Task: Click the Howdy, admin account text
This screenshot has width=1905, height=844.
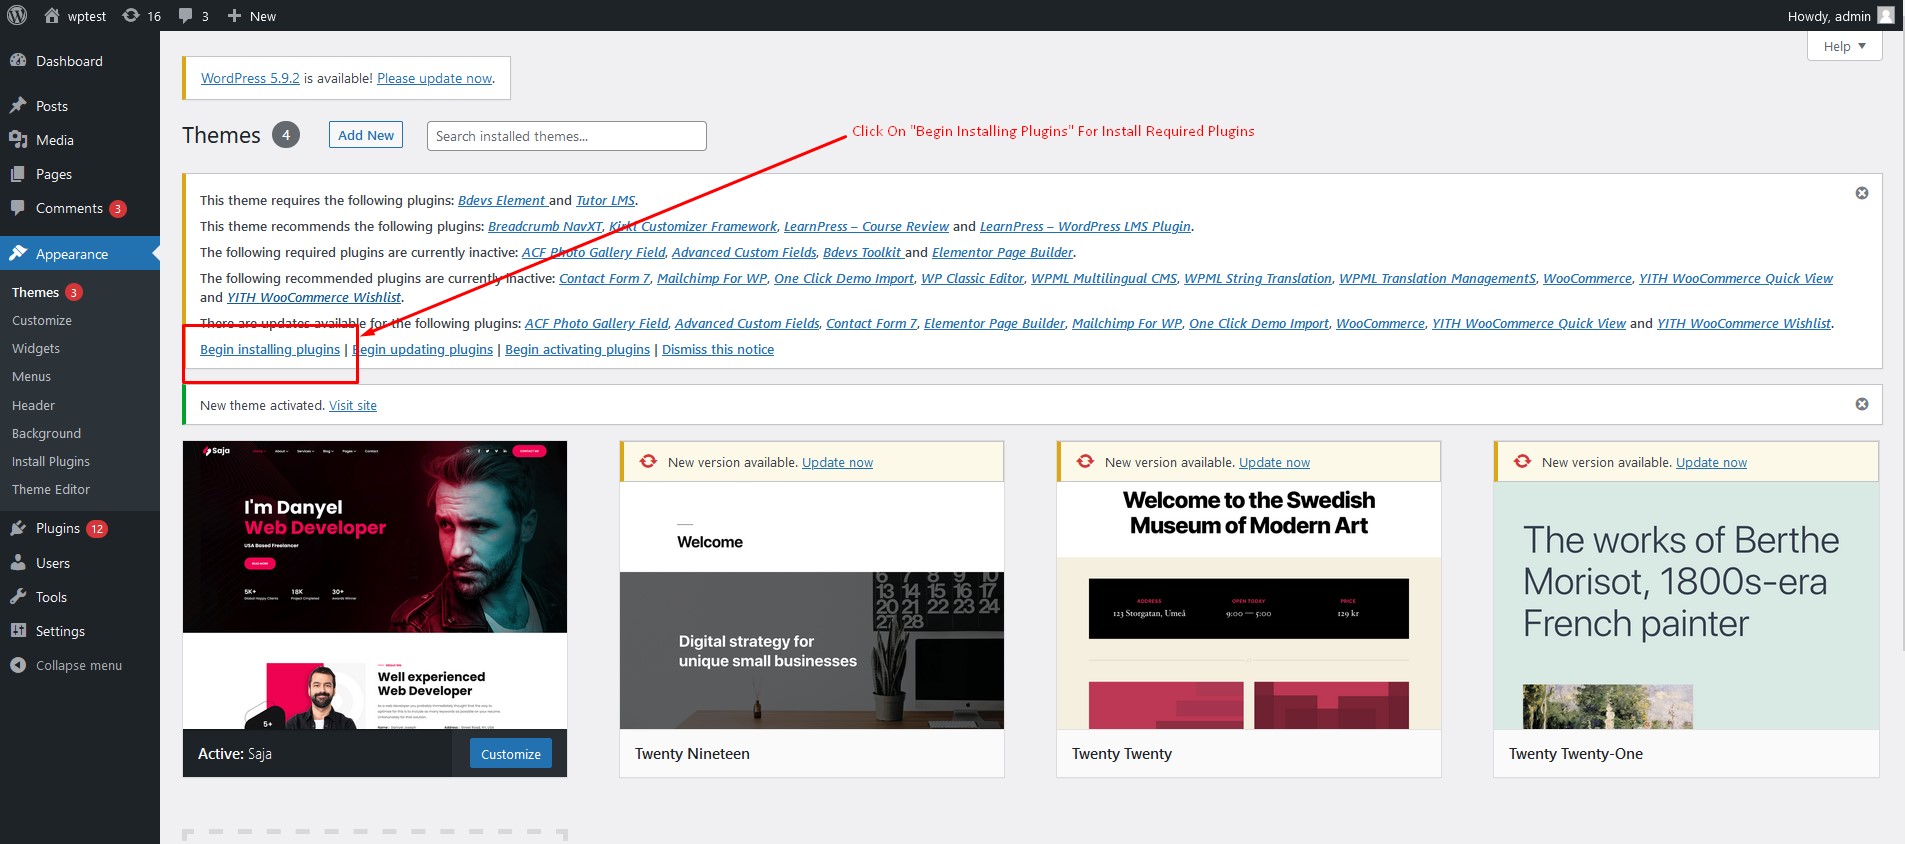Action: [x=1829, y=16]
